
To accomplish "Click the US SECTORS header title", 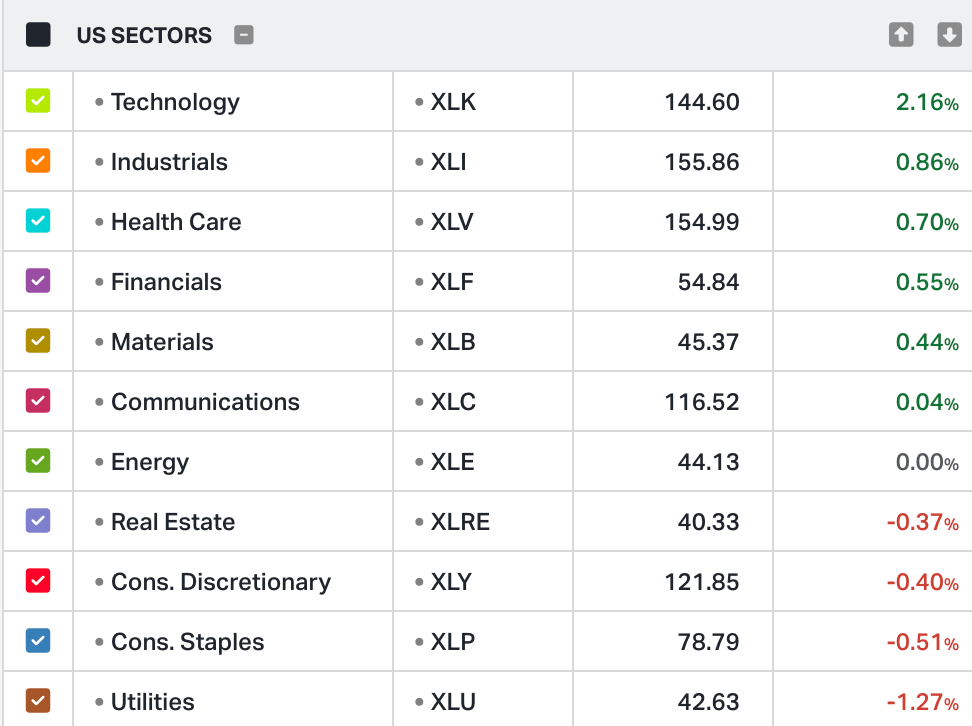I will (144, 36).
